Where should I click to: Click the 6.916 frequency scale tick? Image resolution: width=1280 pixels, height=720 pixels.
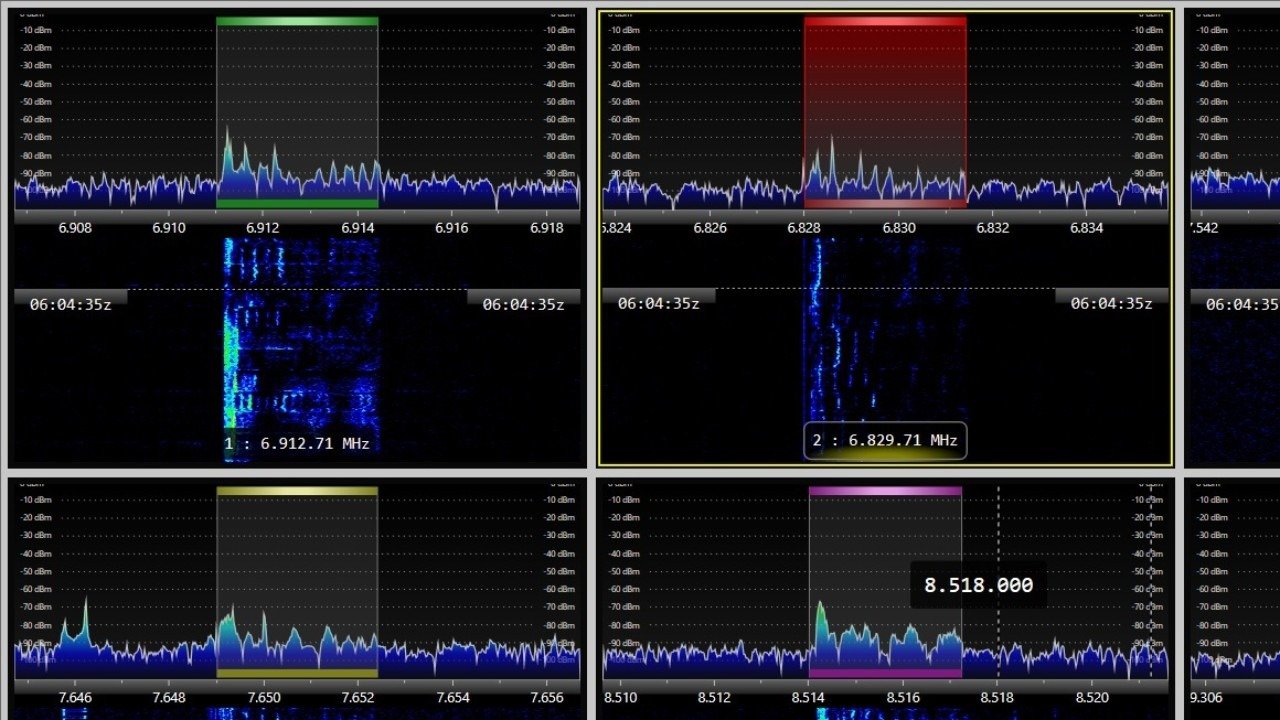[451, 228]
